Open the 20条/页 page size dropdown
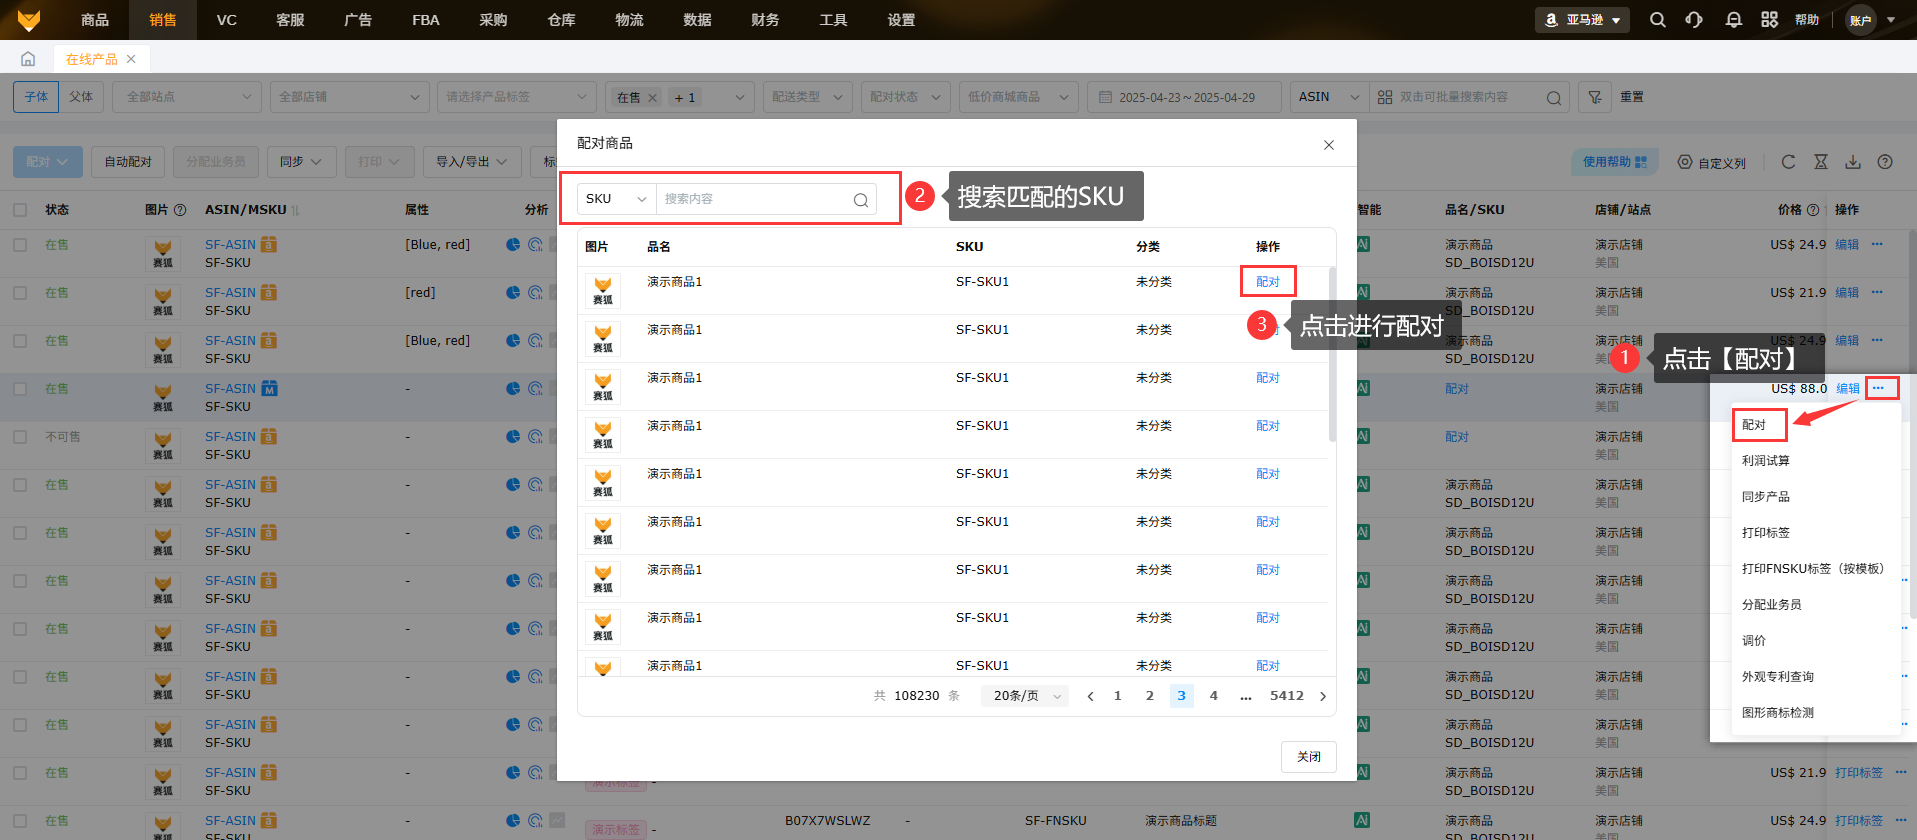This screenshot has height=840, width=1917. pos(1026,696)
